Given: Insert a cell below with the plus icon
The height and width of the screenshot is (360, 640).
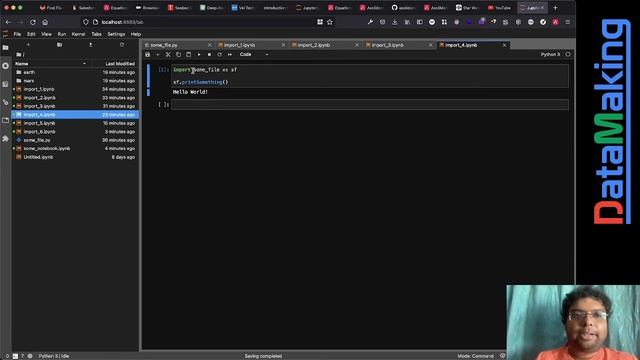Looking at the screenshot, I should point(158,54).
